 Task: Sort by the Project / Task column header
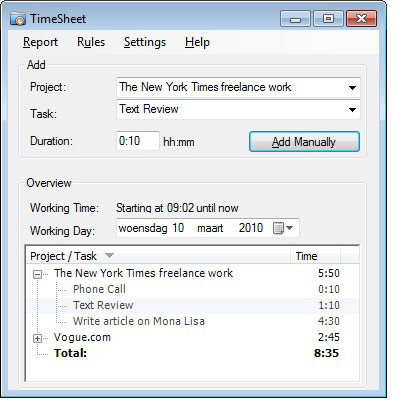coord(158,256)
